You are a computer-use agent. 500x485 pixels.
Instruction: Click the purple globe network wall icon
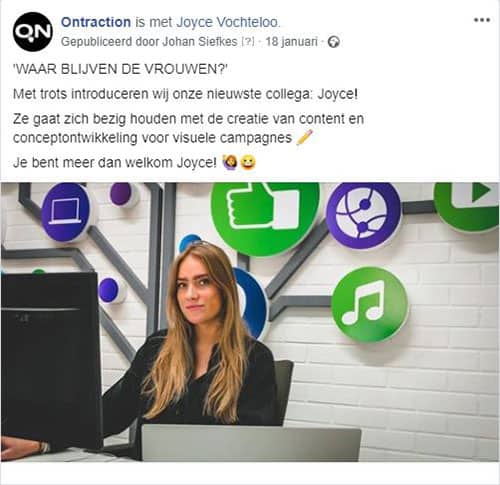(x=364, y=215)
